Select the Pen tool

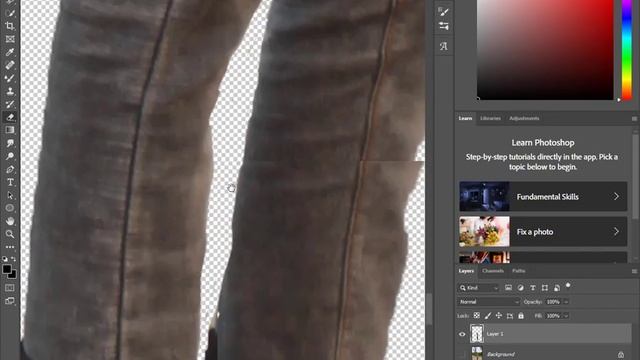(x=10, y=169)
